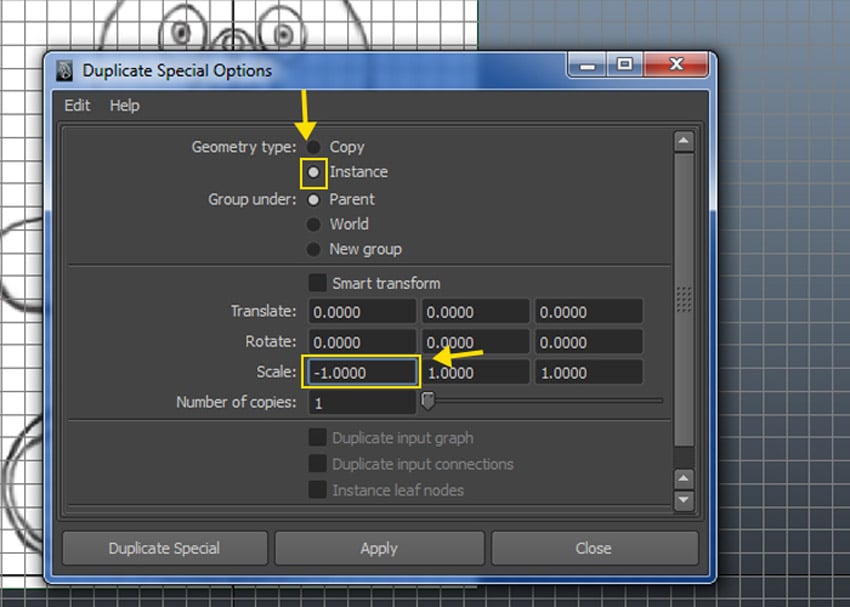Click the third Rotate field
This screenshot has width=850, height=607.
pos(589,342)
